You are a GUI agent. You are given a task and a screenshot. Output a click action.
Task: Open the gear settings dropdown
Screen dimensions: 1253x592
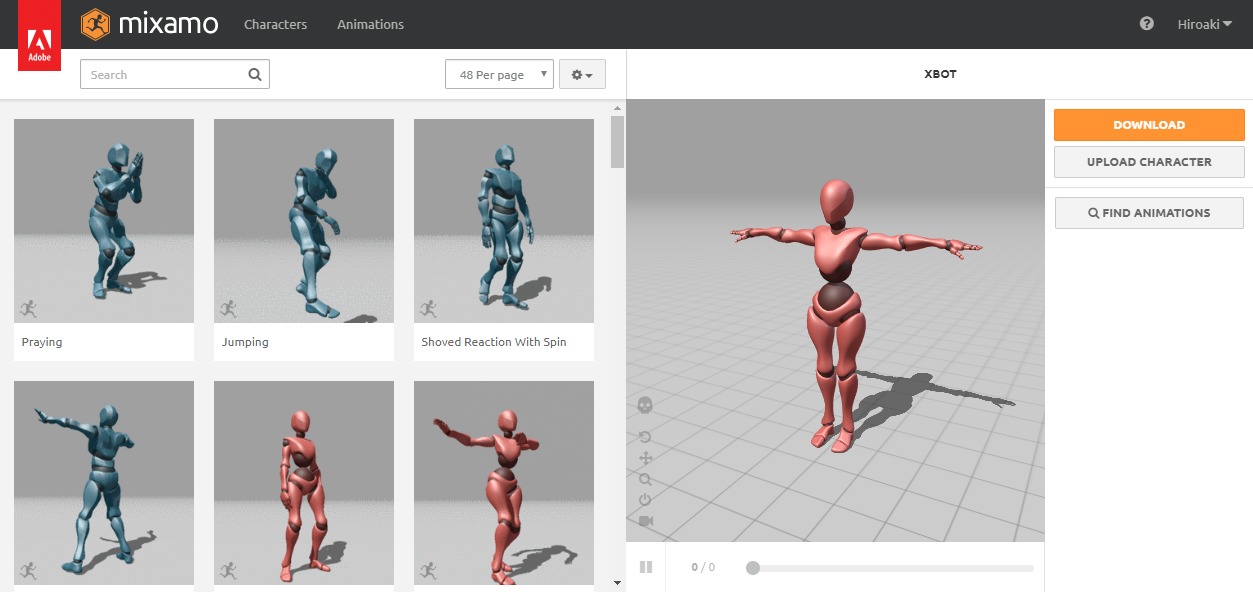[x=582, y=75]
